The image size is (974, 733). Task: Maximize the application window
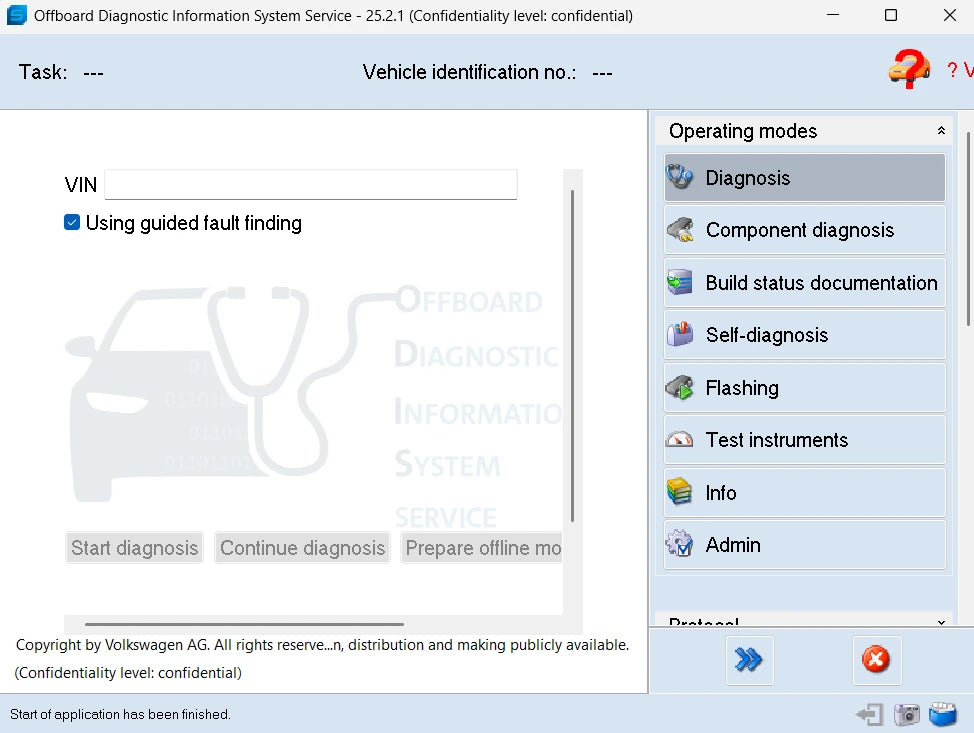pos(891,15)
